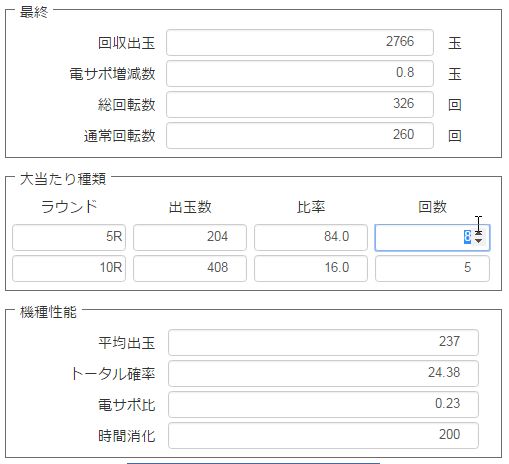Decrease the 5R 回数 with the spinner down arrow

click(x=479, y=241)
